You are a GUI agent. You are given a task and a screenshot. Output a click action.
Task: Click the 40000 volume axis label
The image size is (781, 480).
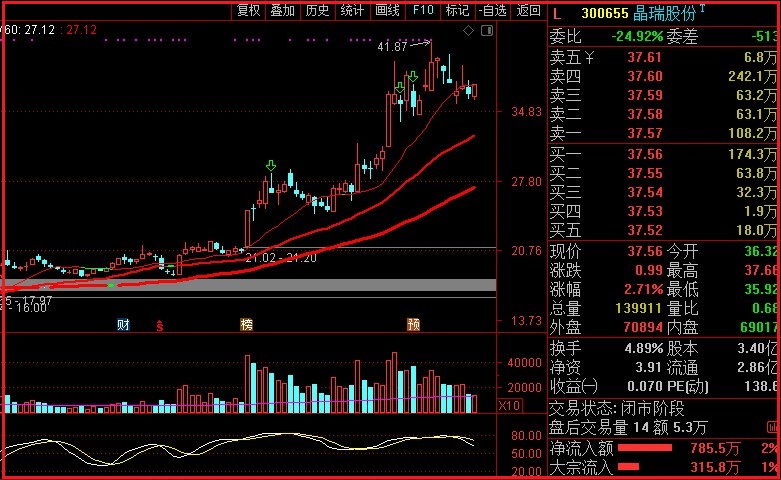click(524, 362)
